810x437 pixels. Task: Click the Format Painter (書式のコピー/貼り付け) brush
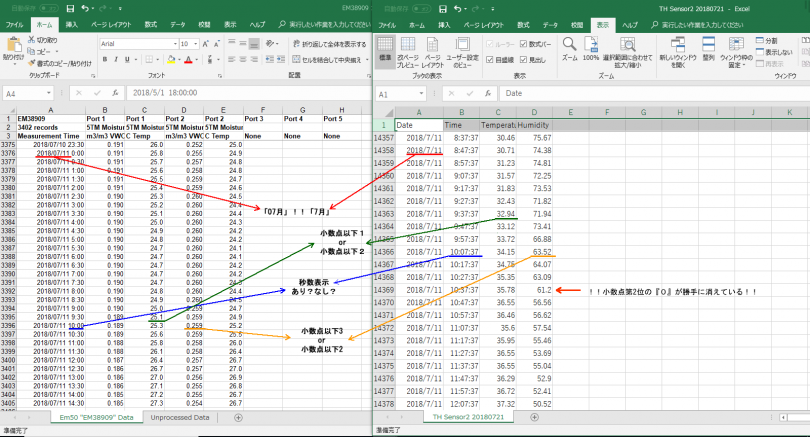[32, 63]
